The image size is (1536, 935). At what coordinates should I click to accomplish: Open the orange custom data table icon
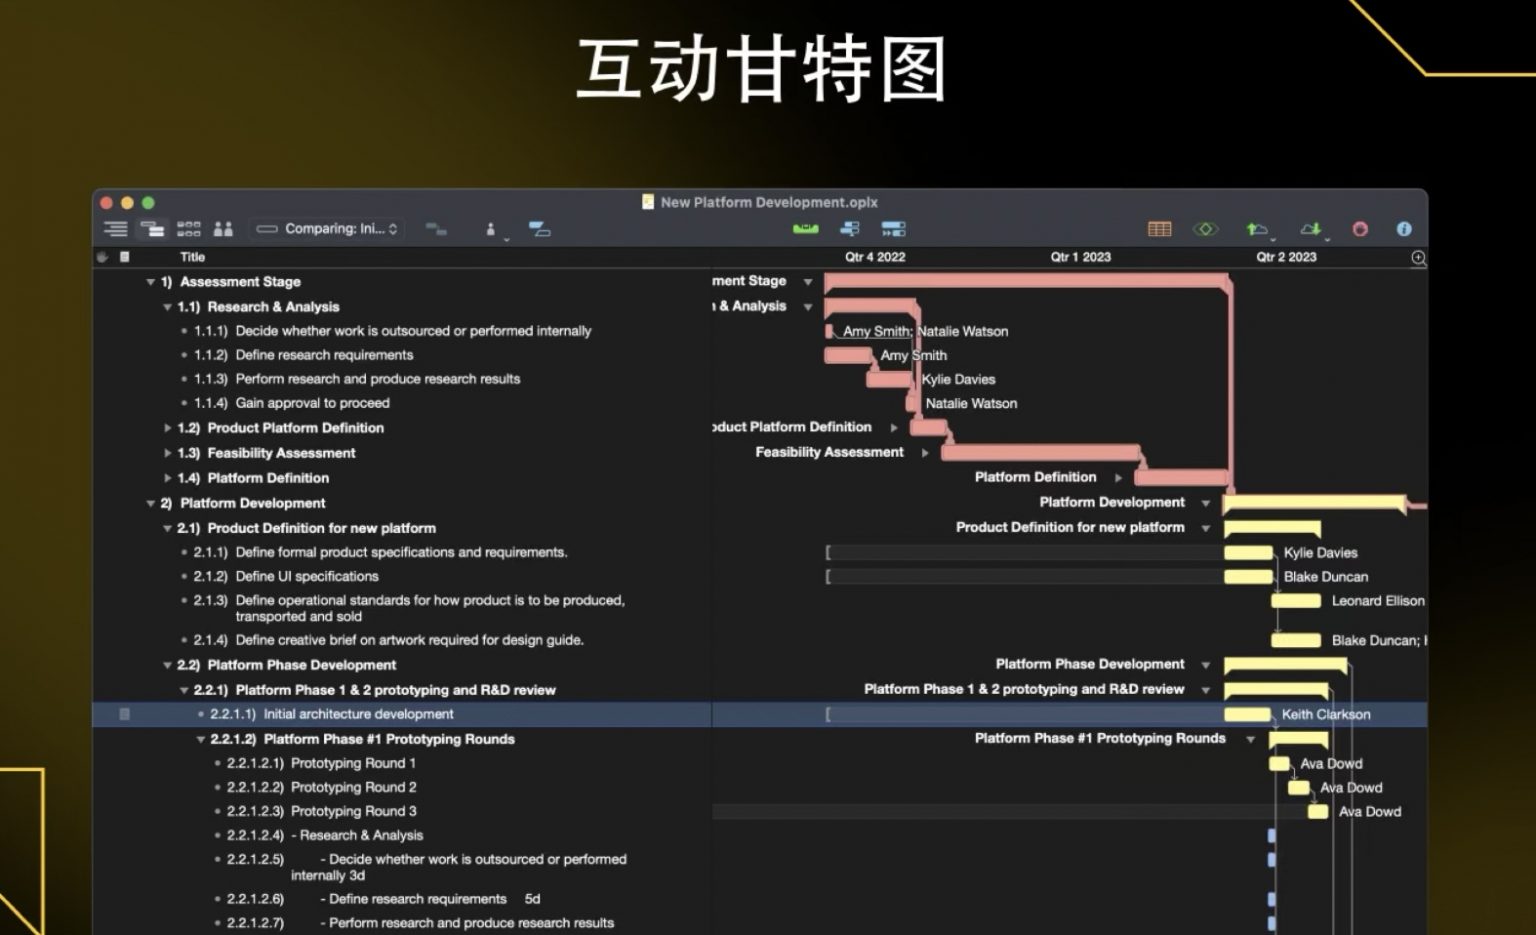[1159, 228]
